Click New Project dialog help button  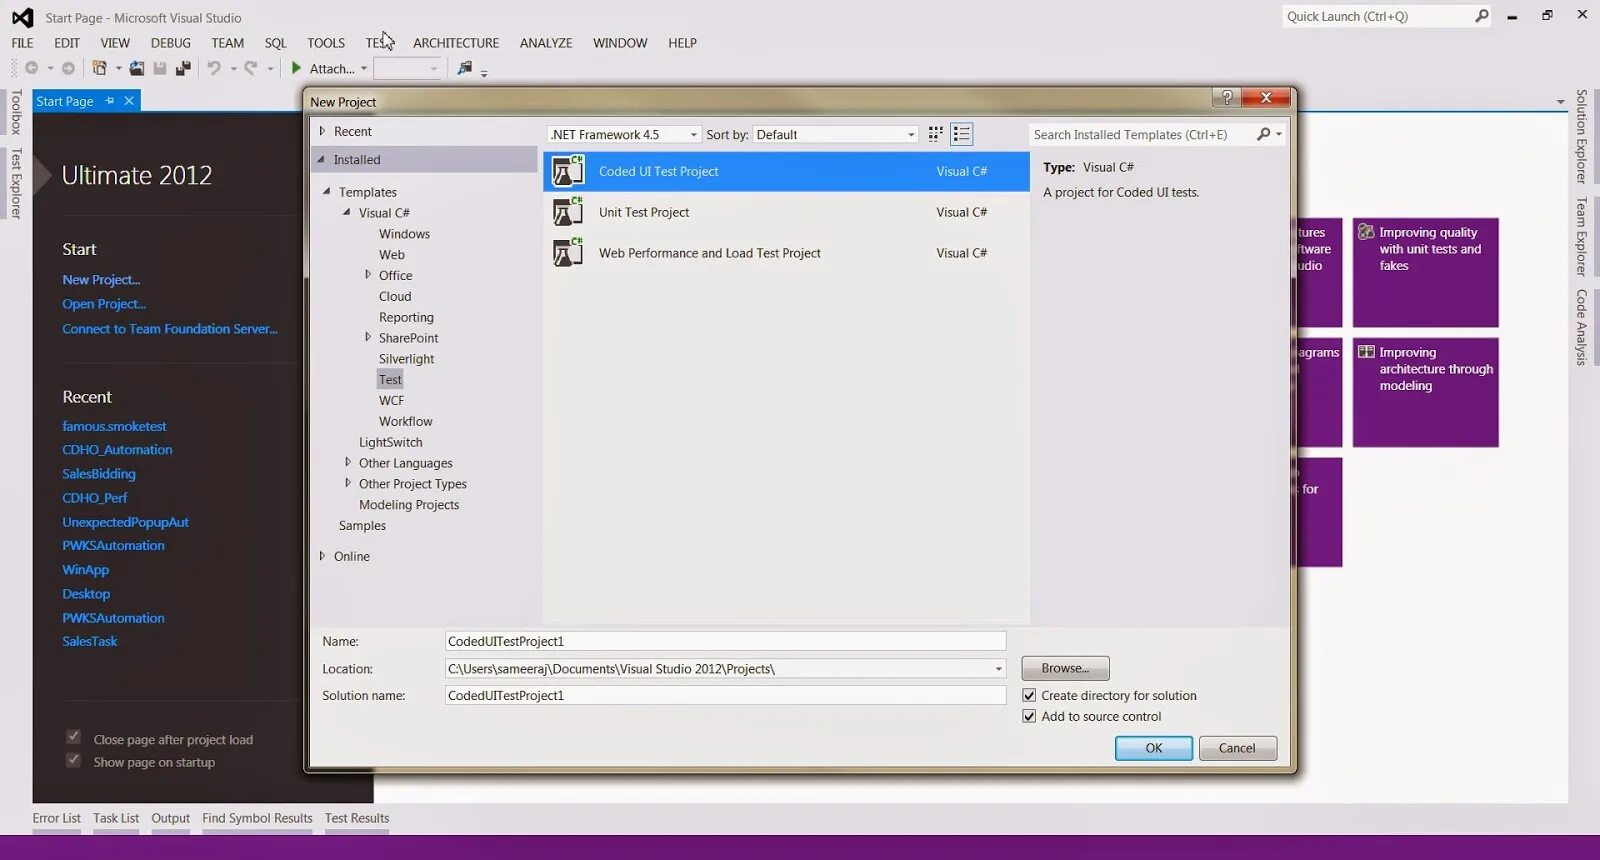click(1226, 97)
